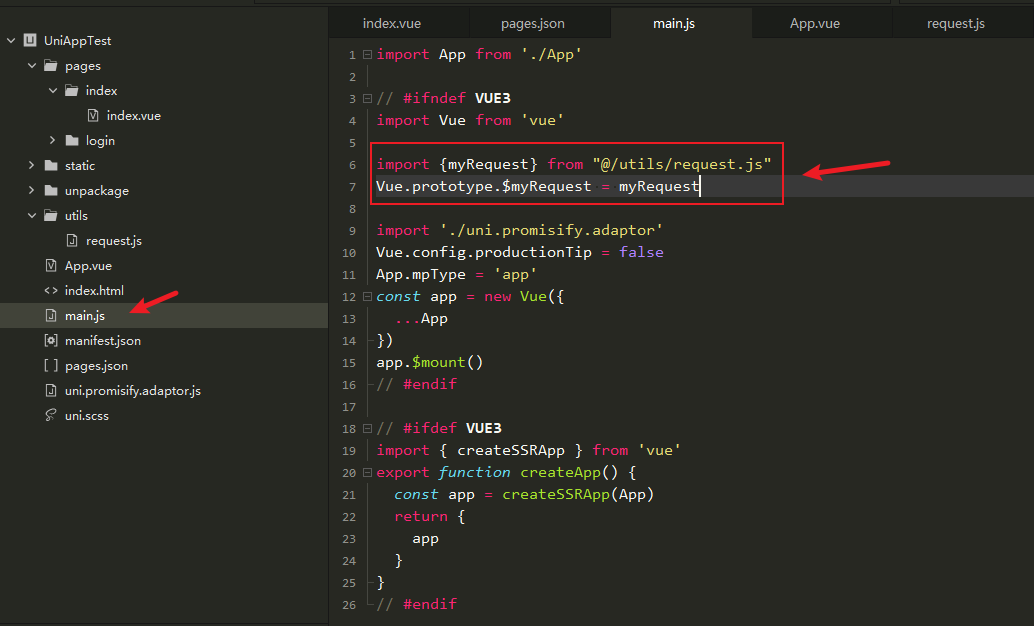The image size is (1034, 626).
Task: Click the UniAppTest project icon
Action: 30,40
